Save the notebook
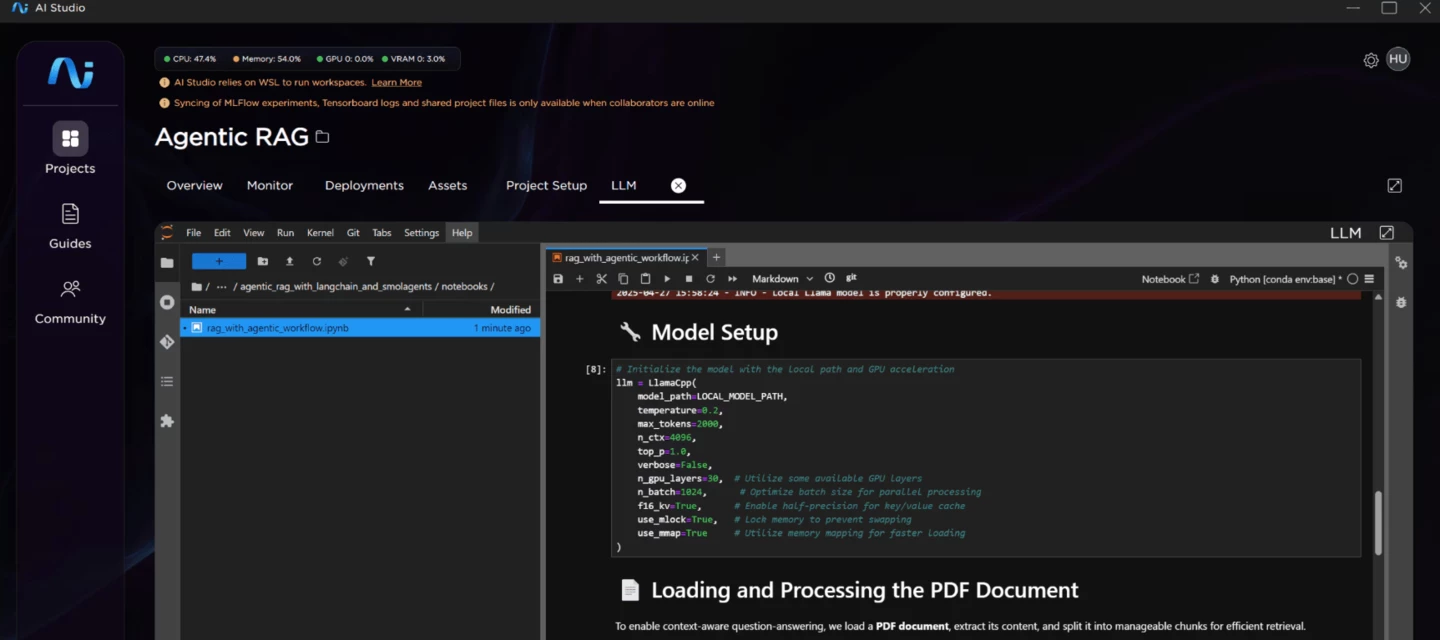 click(558, 279)
